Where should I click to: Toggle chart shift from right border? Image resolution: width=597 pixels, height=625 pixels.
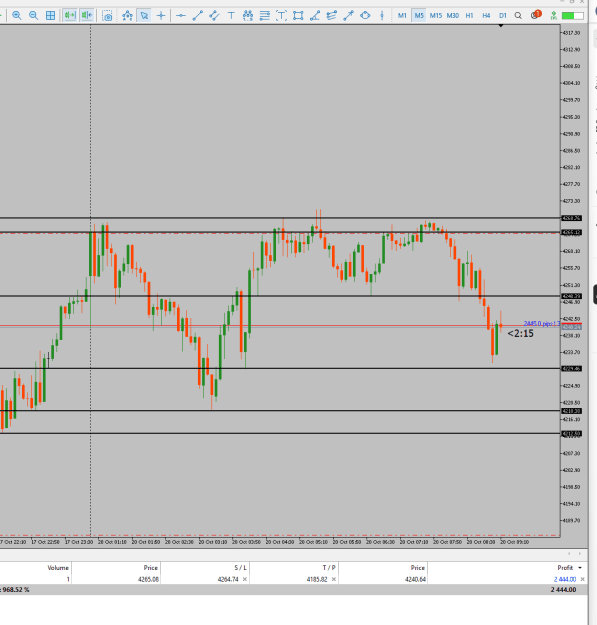87,16
